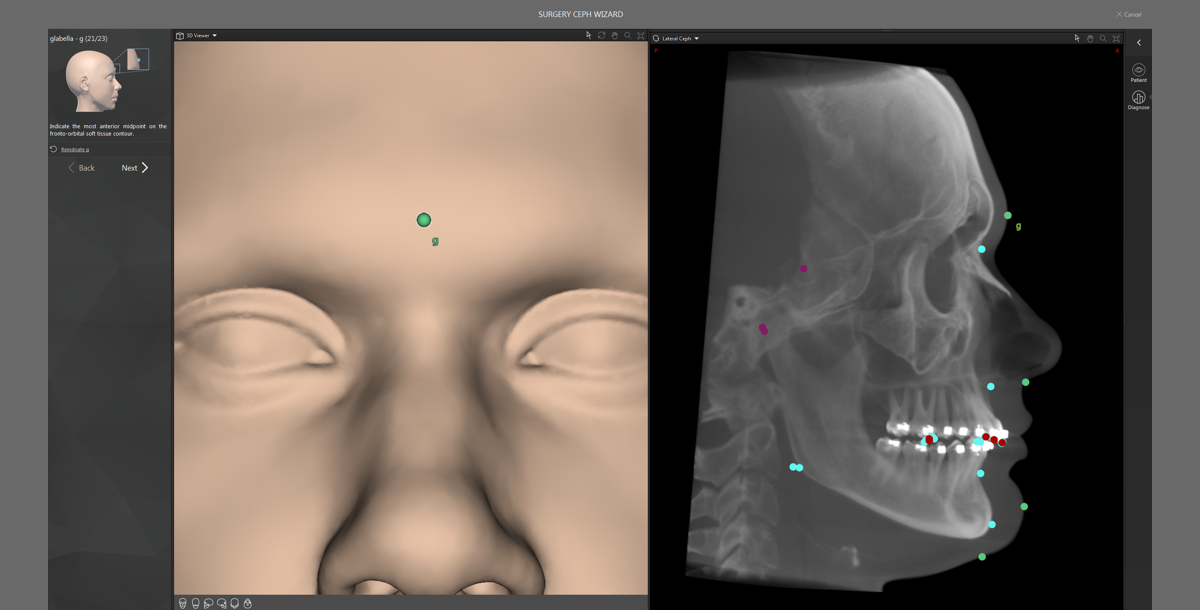This screenshot has height=610, width=1200.
Task: Expand the Lateral Ceph view dropdown
Action: [676, 38]
